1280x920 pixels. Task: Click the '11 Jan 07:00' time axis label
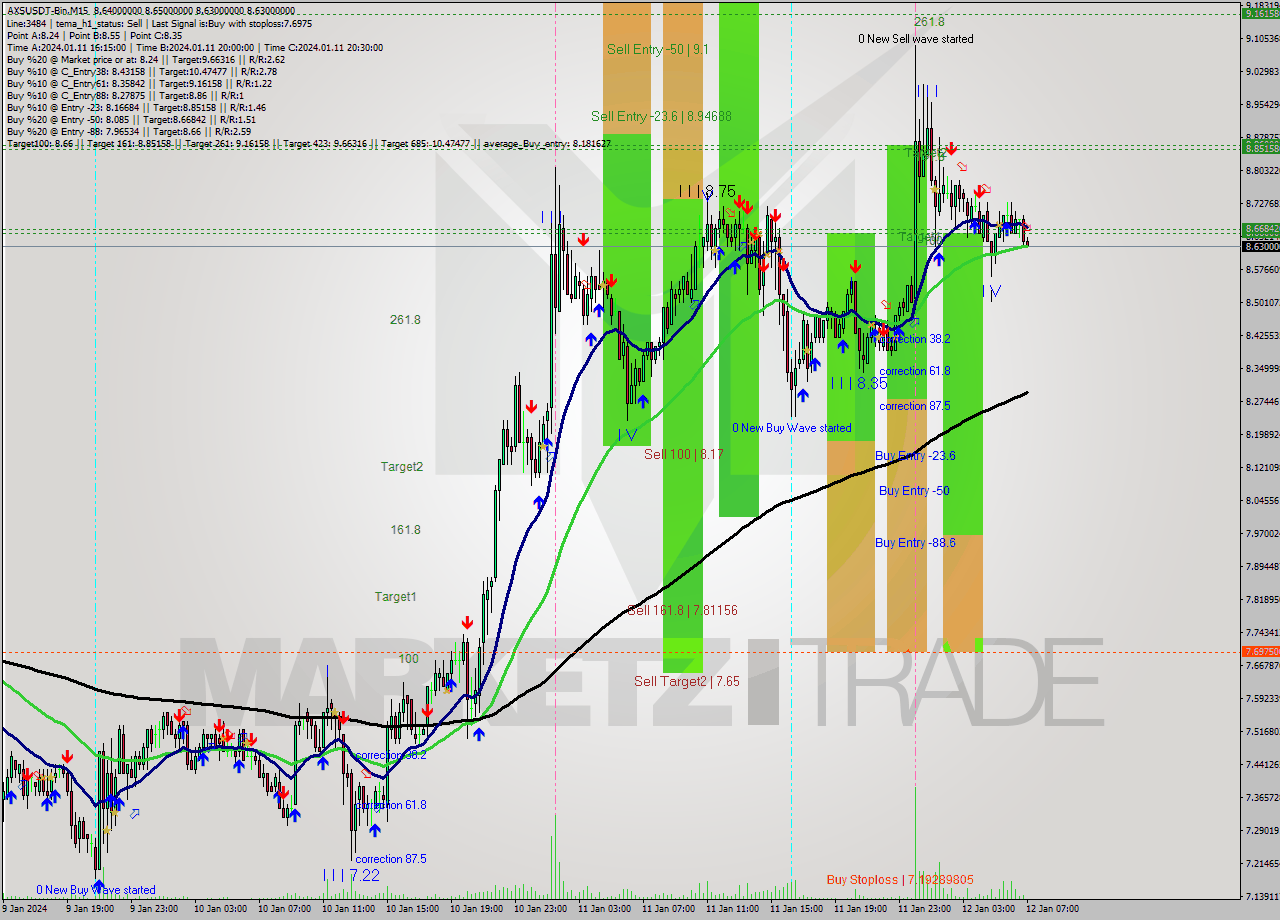click(668, 909)
